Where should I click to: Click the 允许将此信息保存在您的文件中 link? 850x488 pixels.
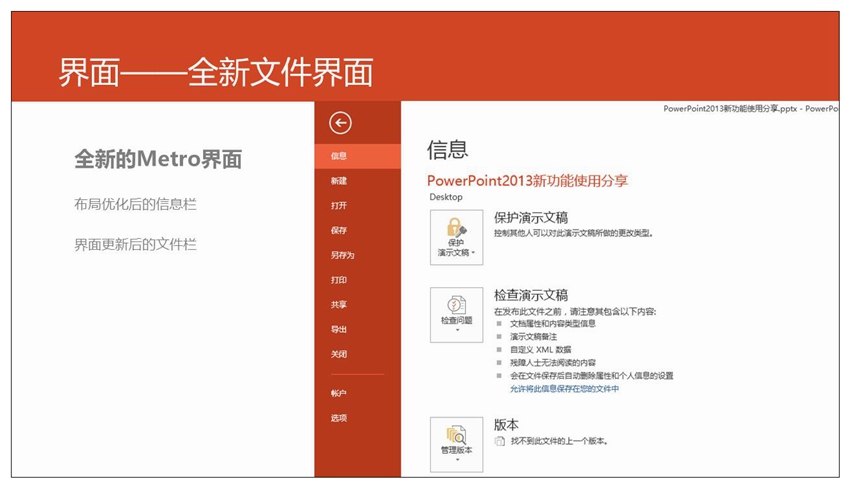(564, 389)
